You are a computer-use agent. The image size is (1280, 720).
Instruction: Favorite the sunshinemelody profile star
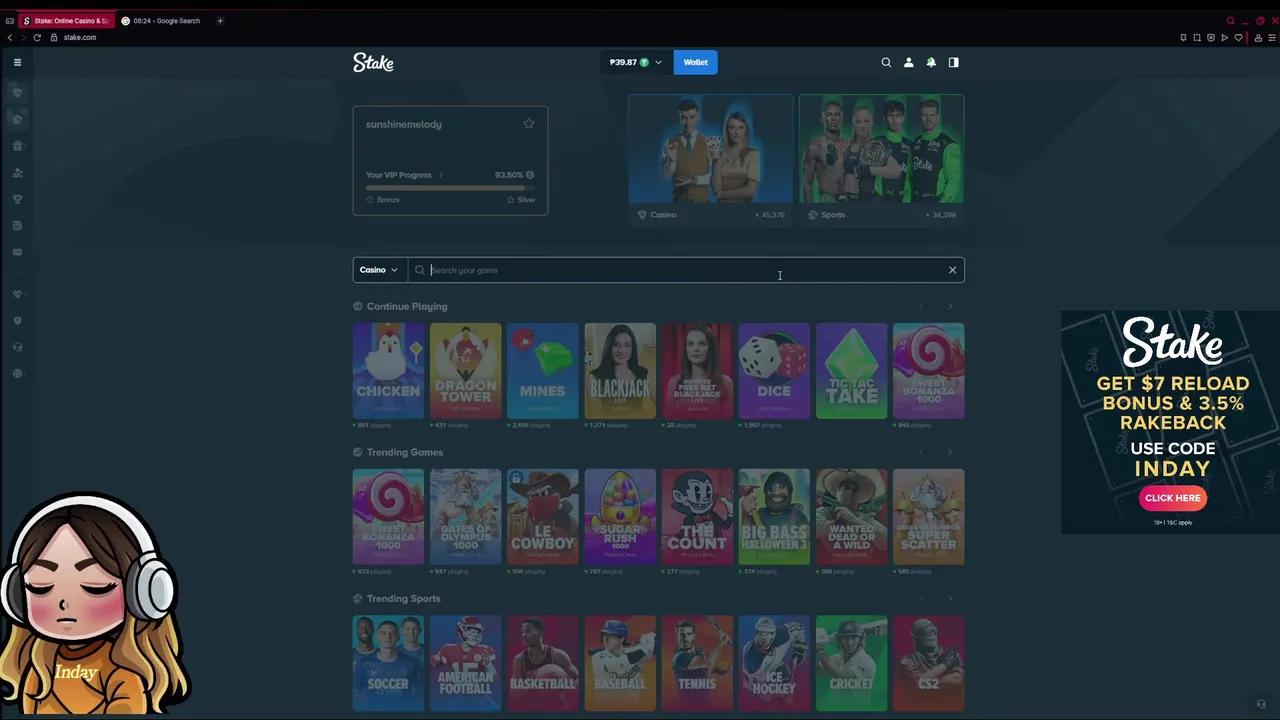(529, 124)
